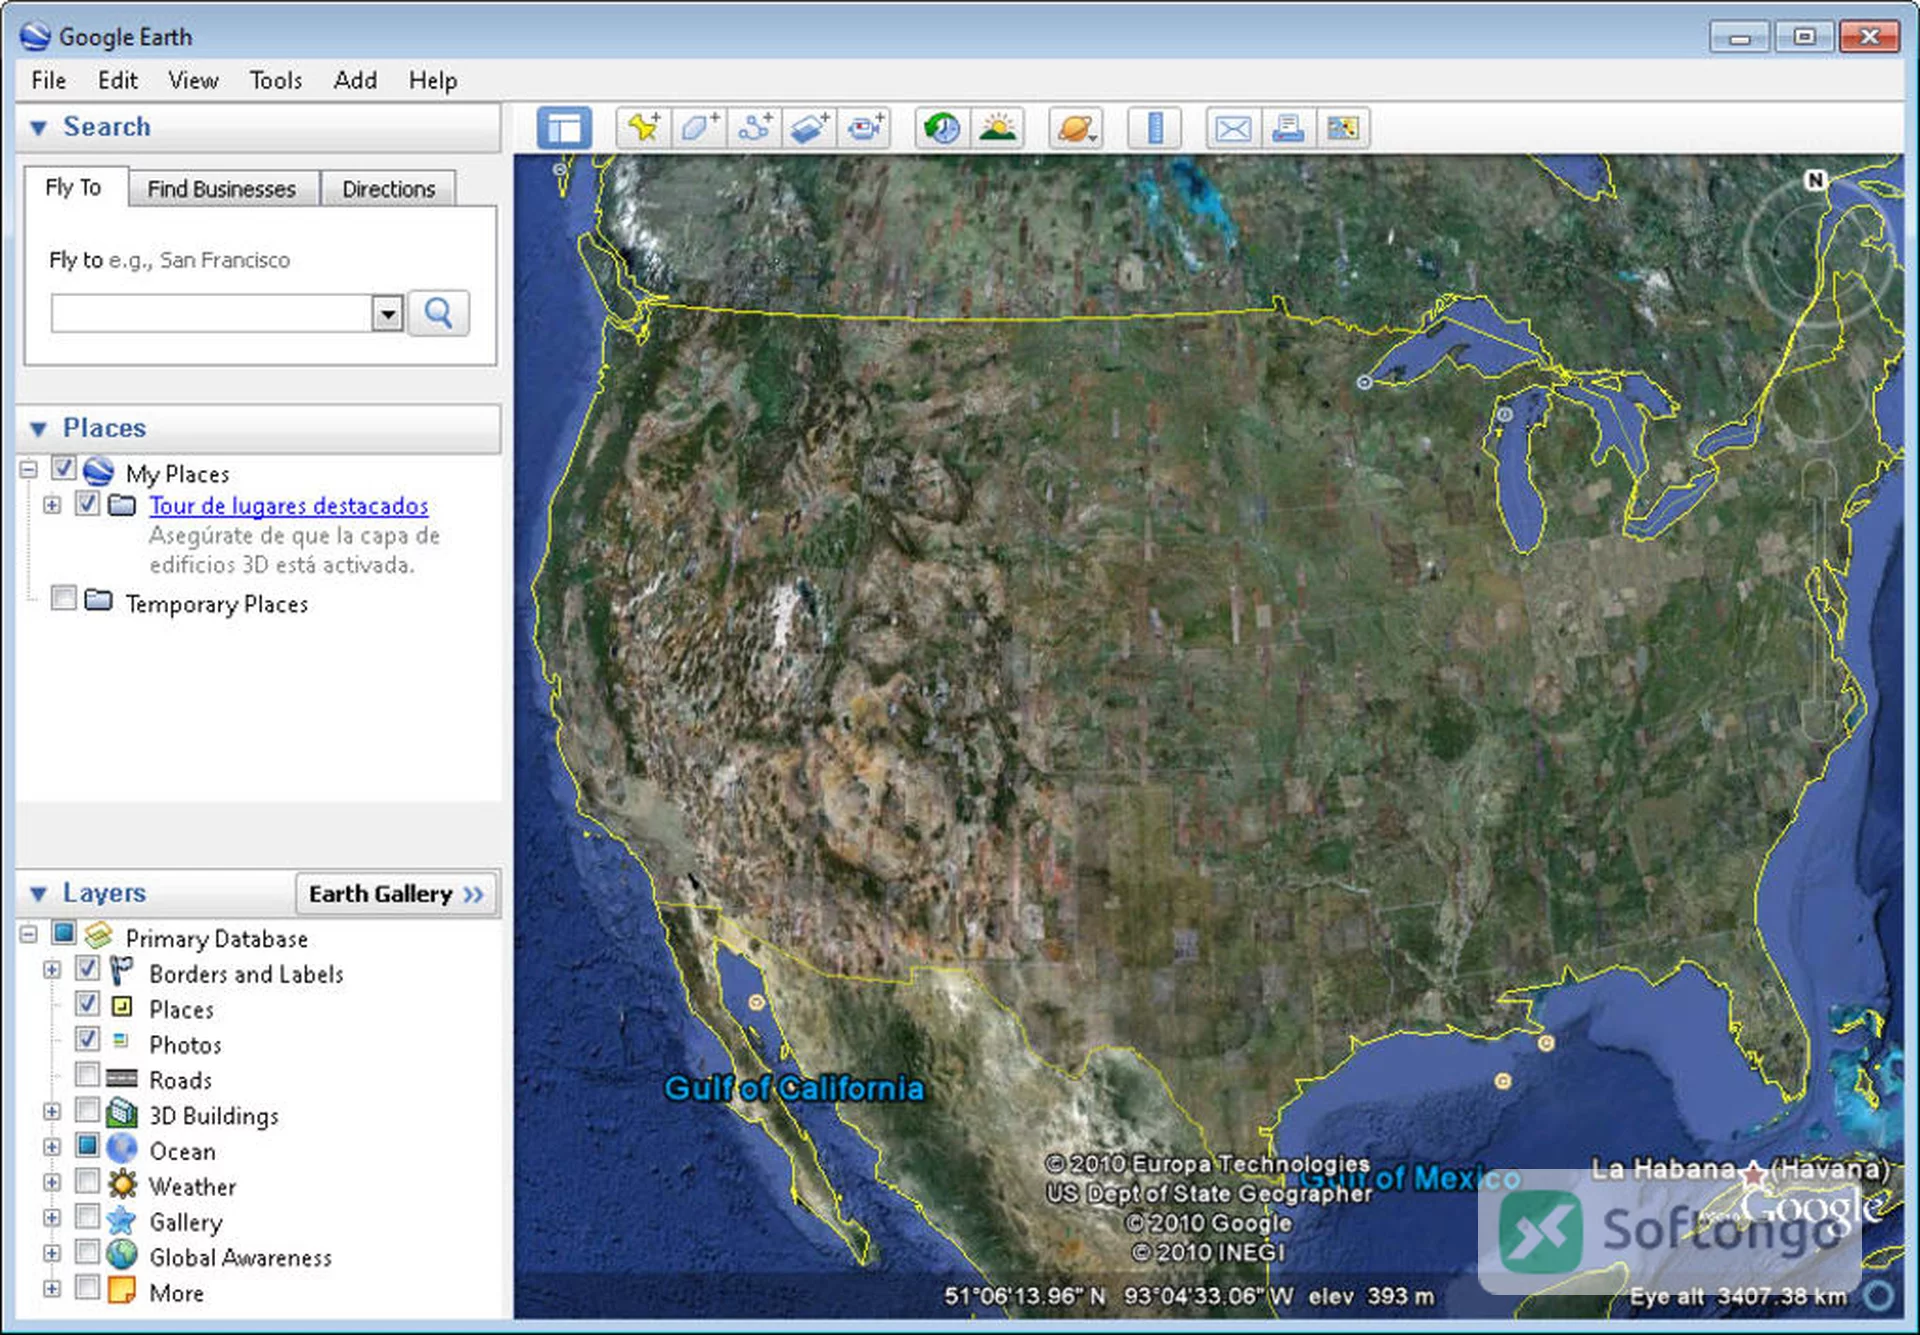Image resolution: width=1920 pixels, height=1335 pixels.
Task: Click the search magnifier button
Action: click(438, 314)
